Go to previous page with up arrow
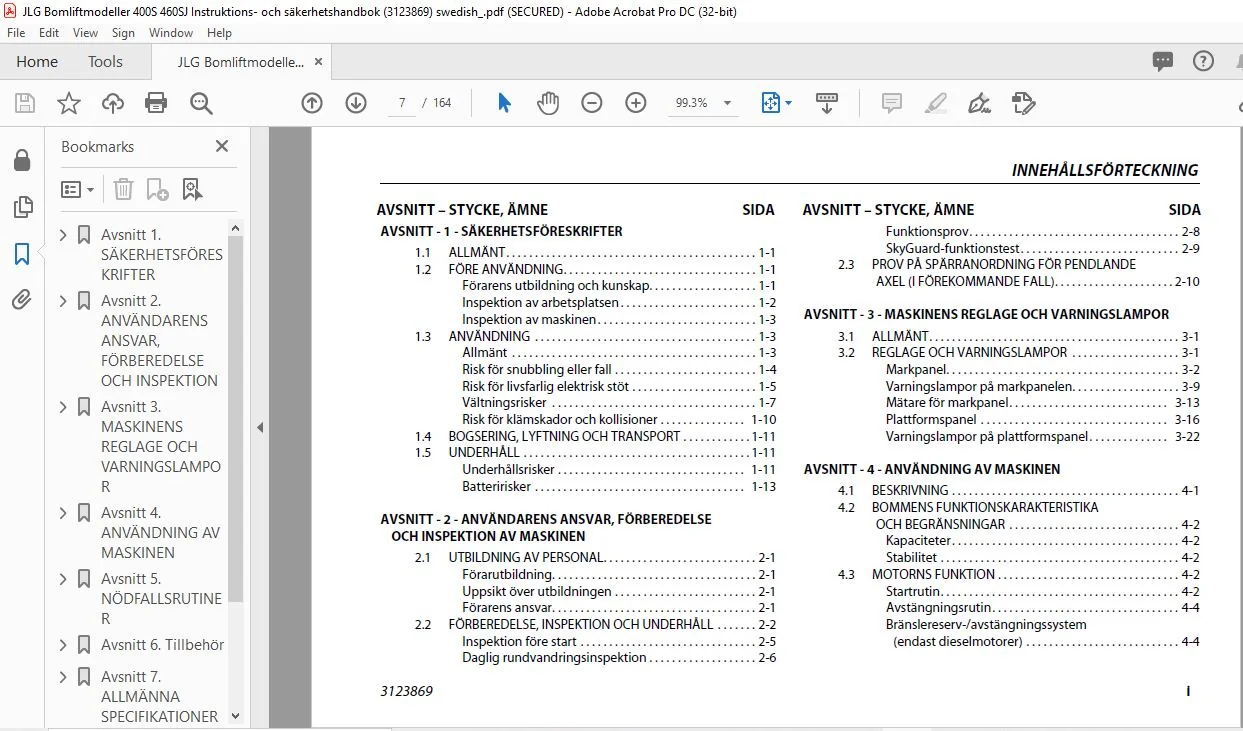The height and width of the screenshot is (731, 1243). point(312,103)
